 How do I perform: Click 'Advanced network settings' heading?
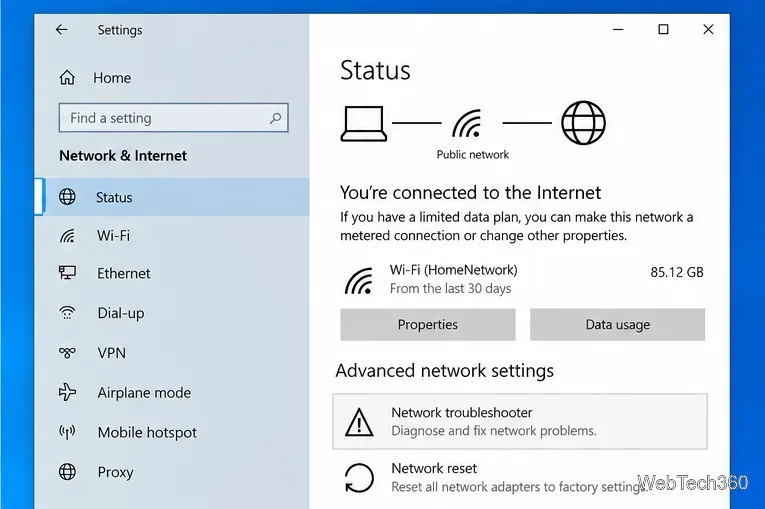[x=444, y=371]
